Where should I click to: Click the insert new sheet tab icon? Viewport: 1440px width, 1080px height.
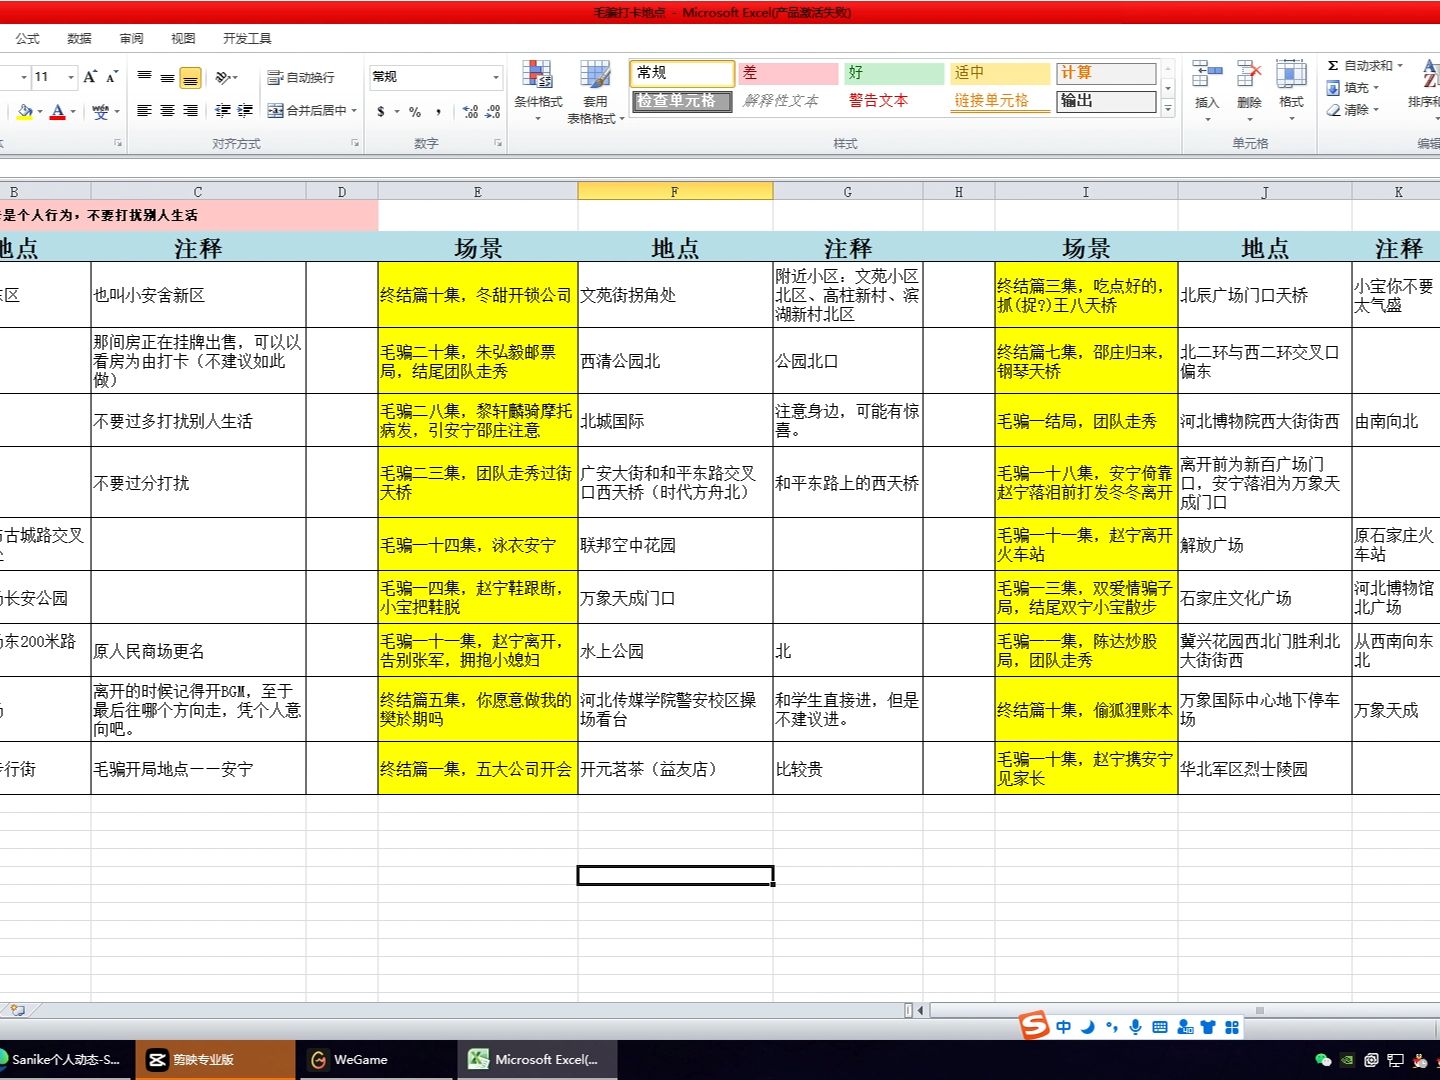pyautogui.click(x=16, y=1011)
